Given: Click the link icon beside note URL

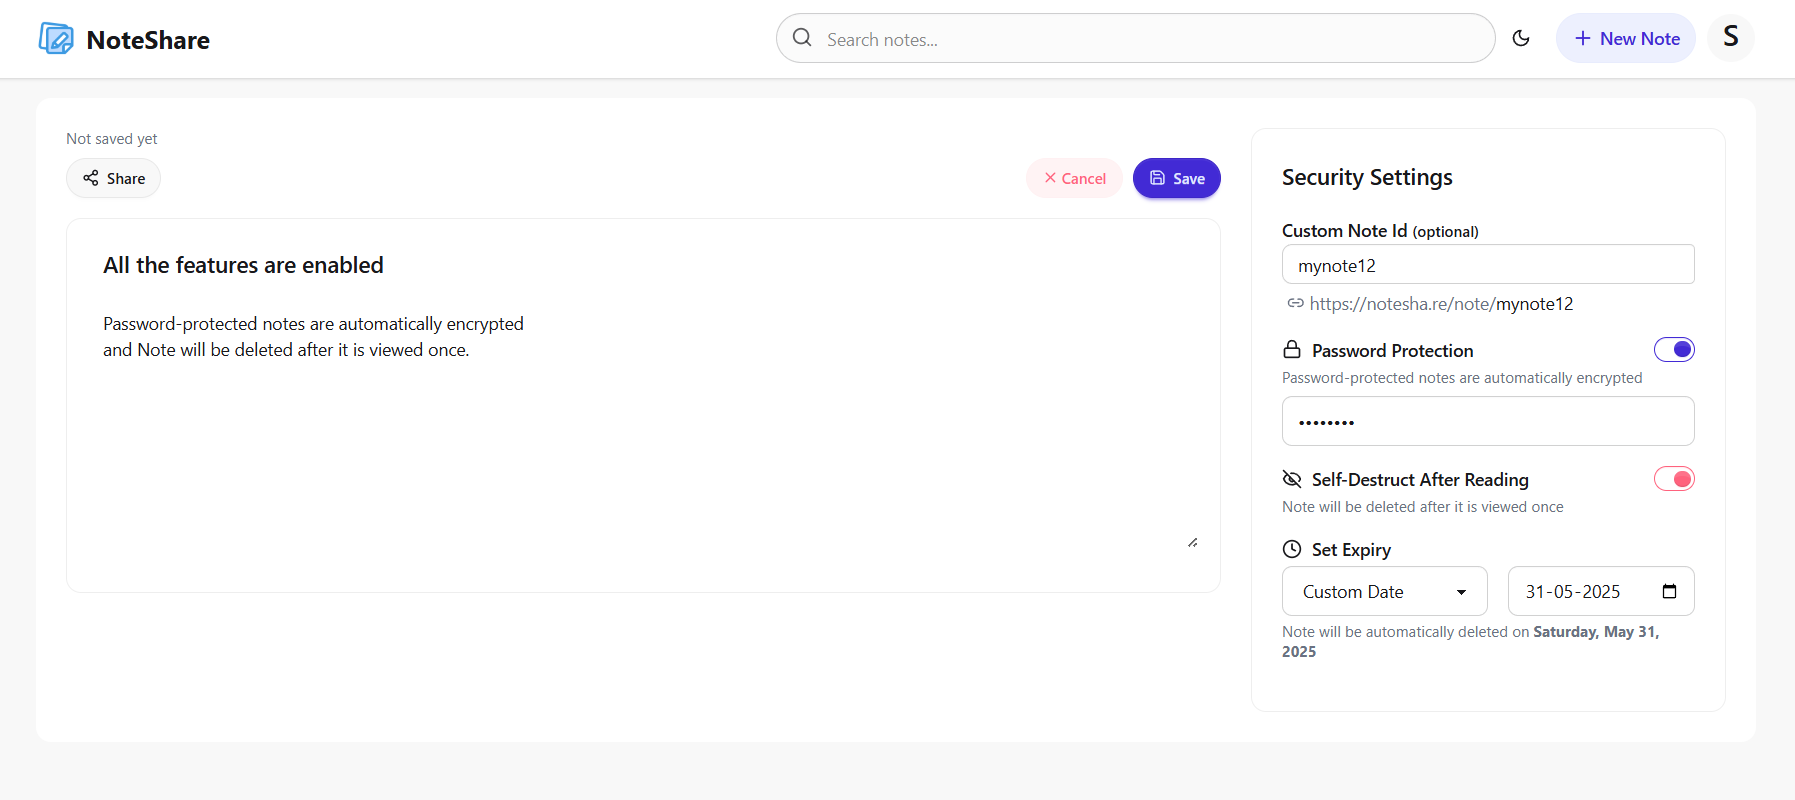Looking at the screenshot, I should point(1295,303).
